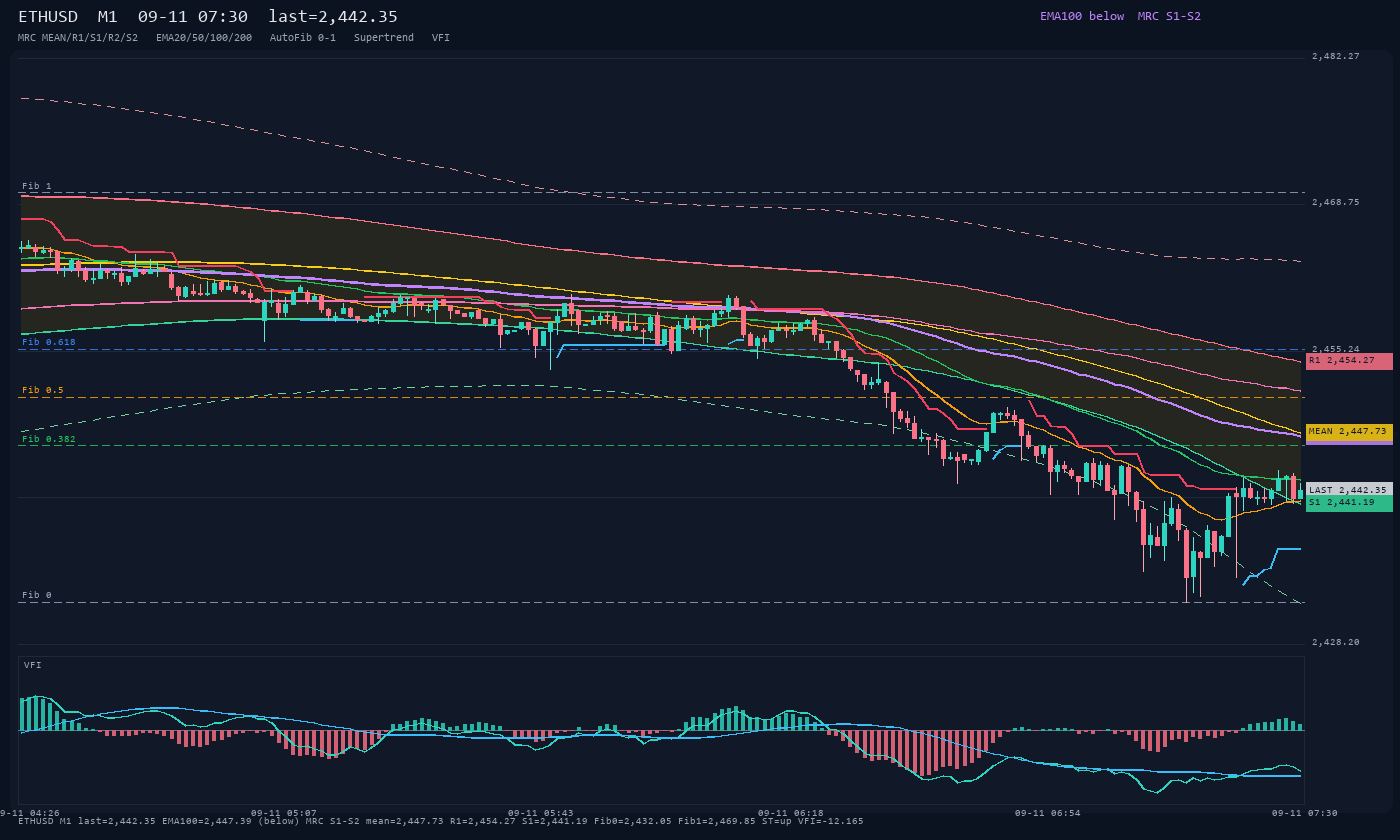Click the 2,455.24 price axis value
This screenshot has width=1400, height=840.
point(1336,349)
